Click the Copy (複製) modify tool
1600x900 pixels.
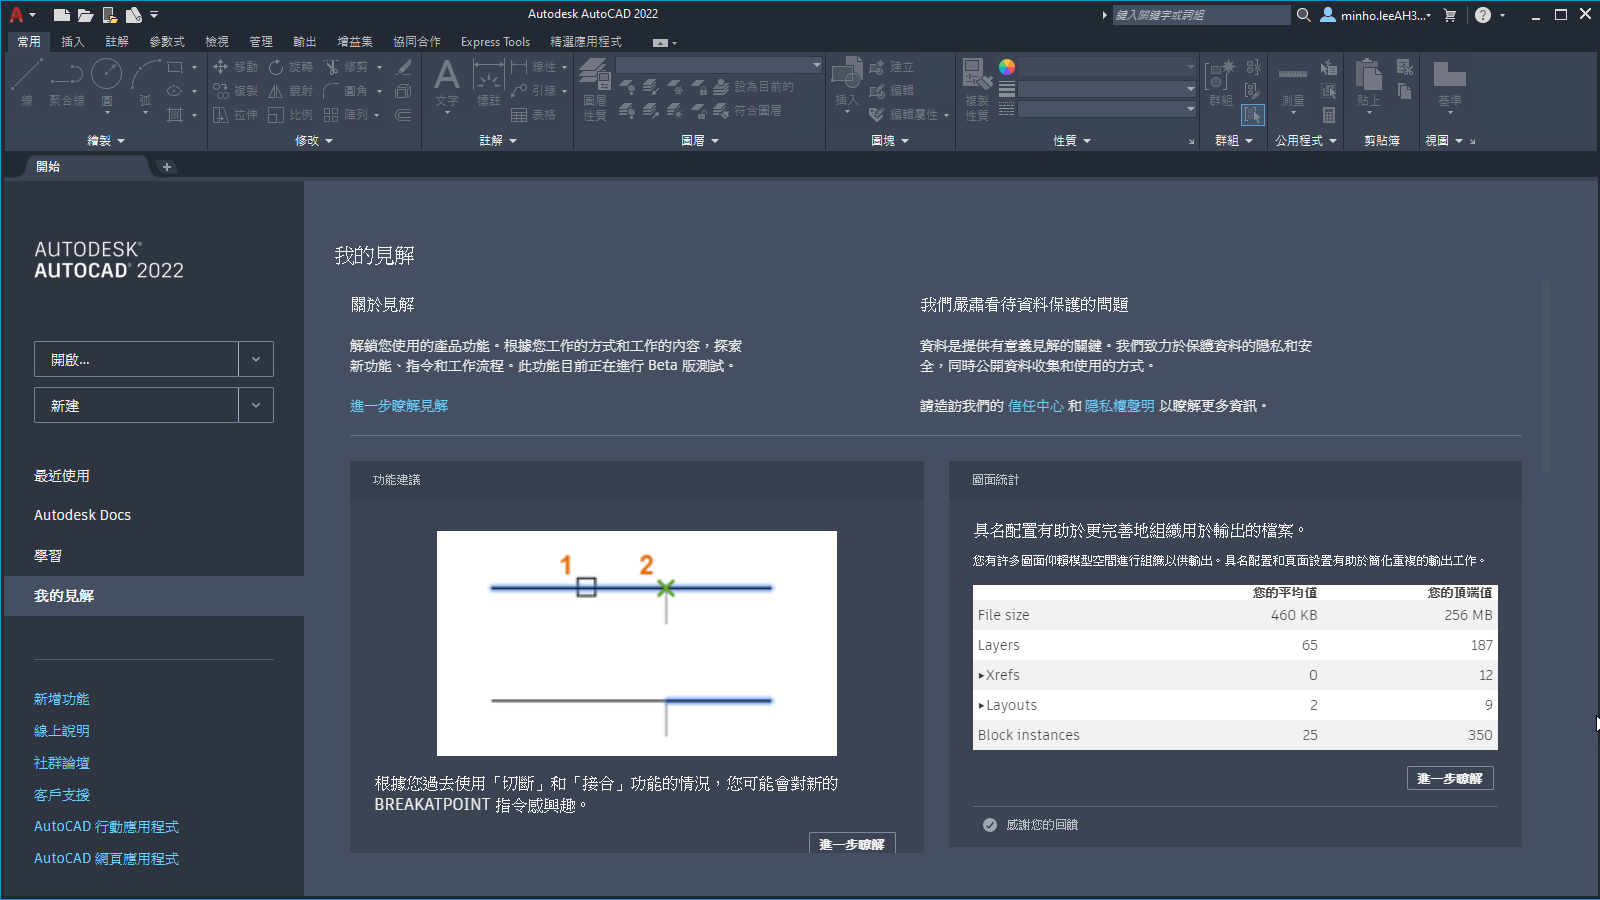pyautogui.click(x=236, y=91)
